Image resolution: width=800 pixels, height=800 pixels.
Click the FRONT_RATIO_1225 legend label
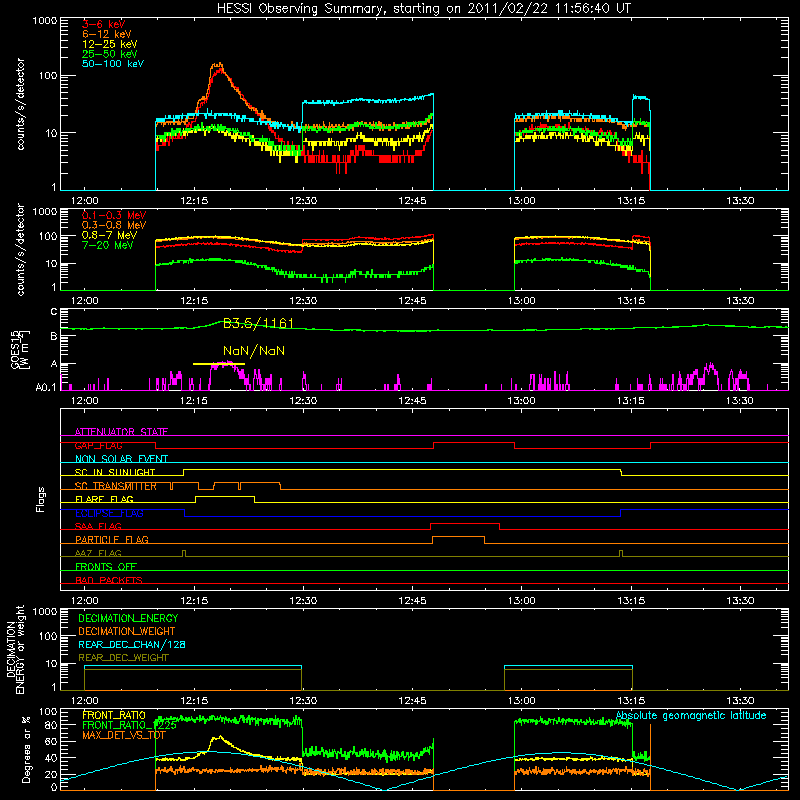point(129,725)
